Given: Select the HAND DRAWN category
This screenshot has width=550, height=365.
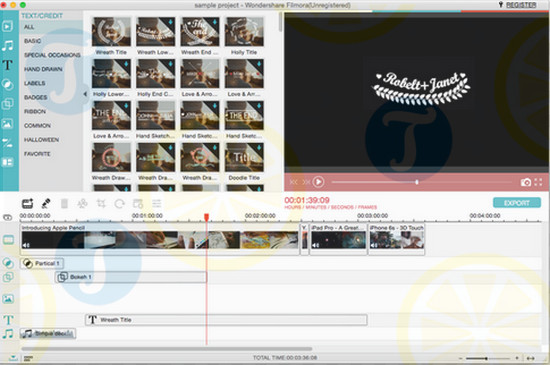Looking at the screenshot, I should pyautogui.click(x=43, y=69).
